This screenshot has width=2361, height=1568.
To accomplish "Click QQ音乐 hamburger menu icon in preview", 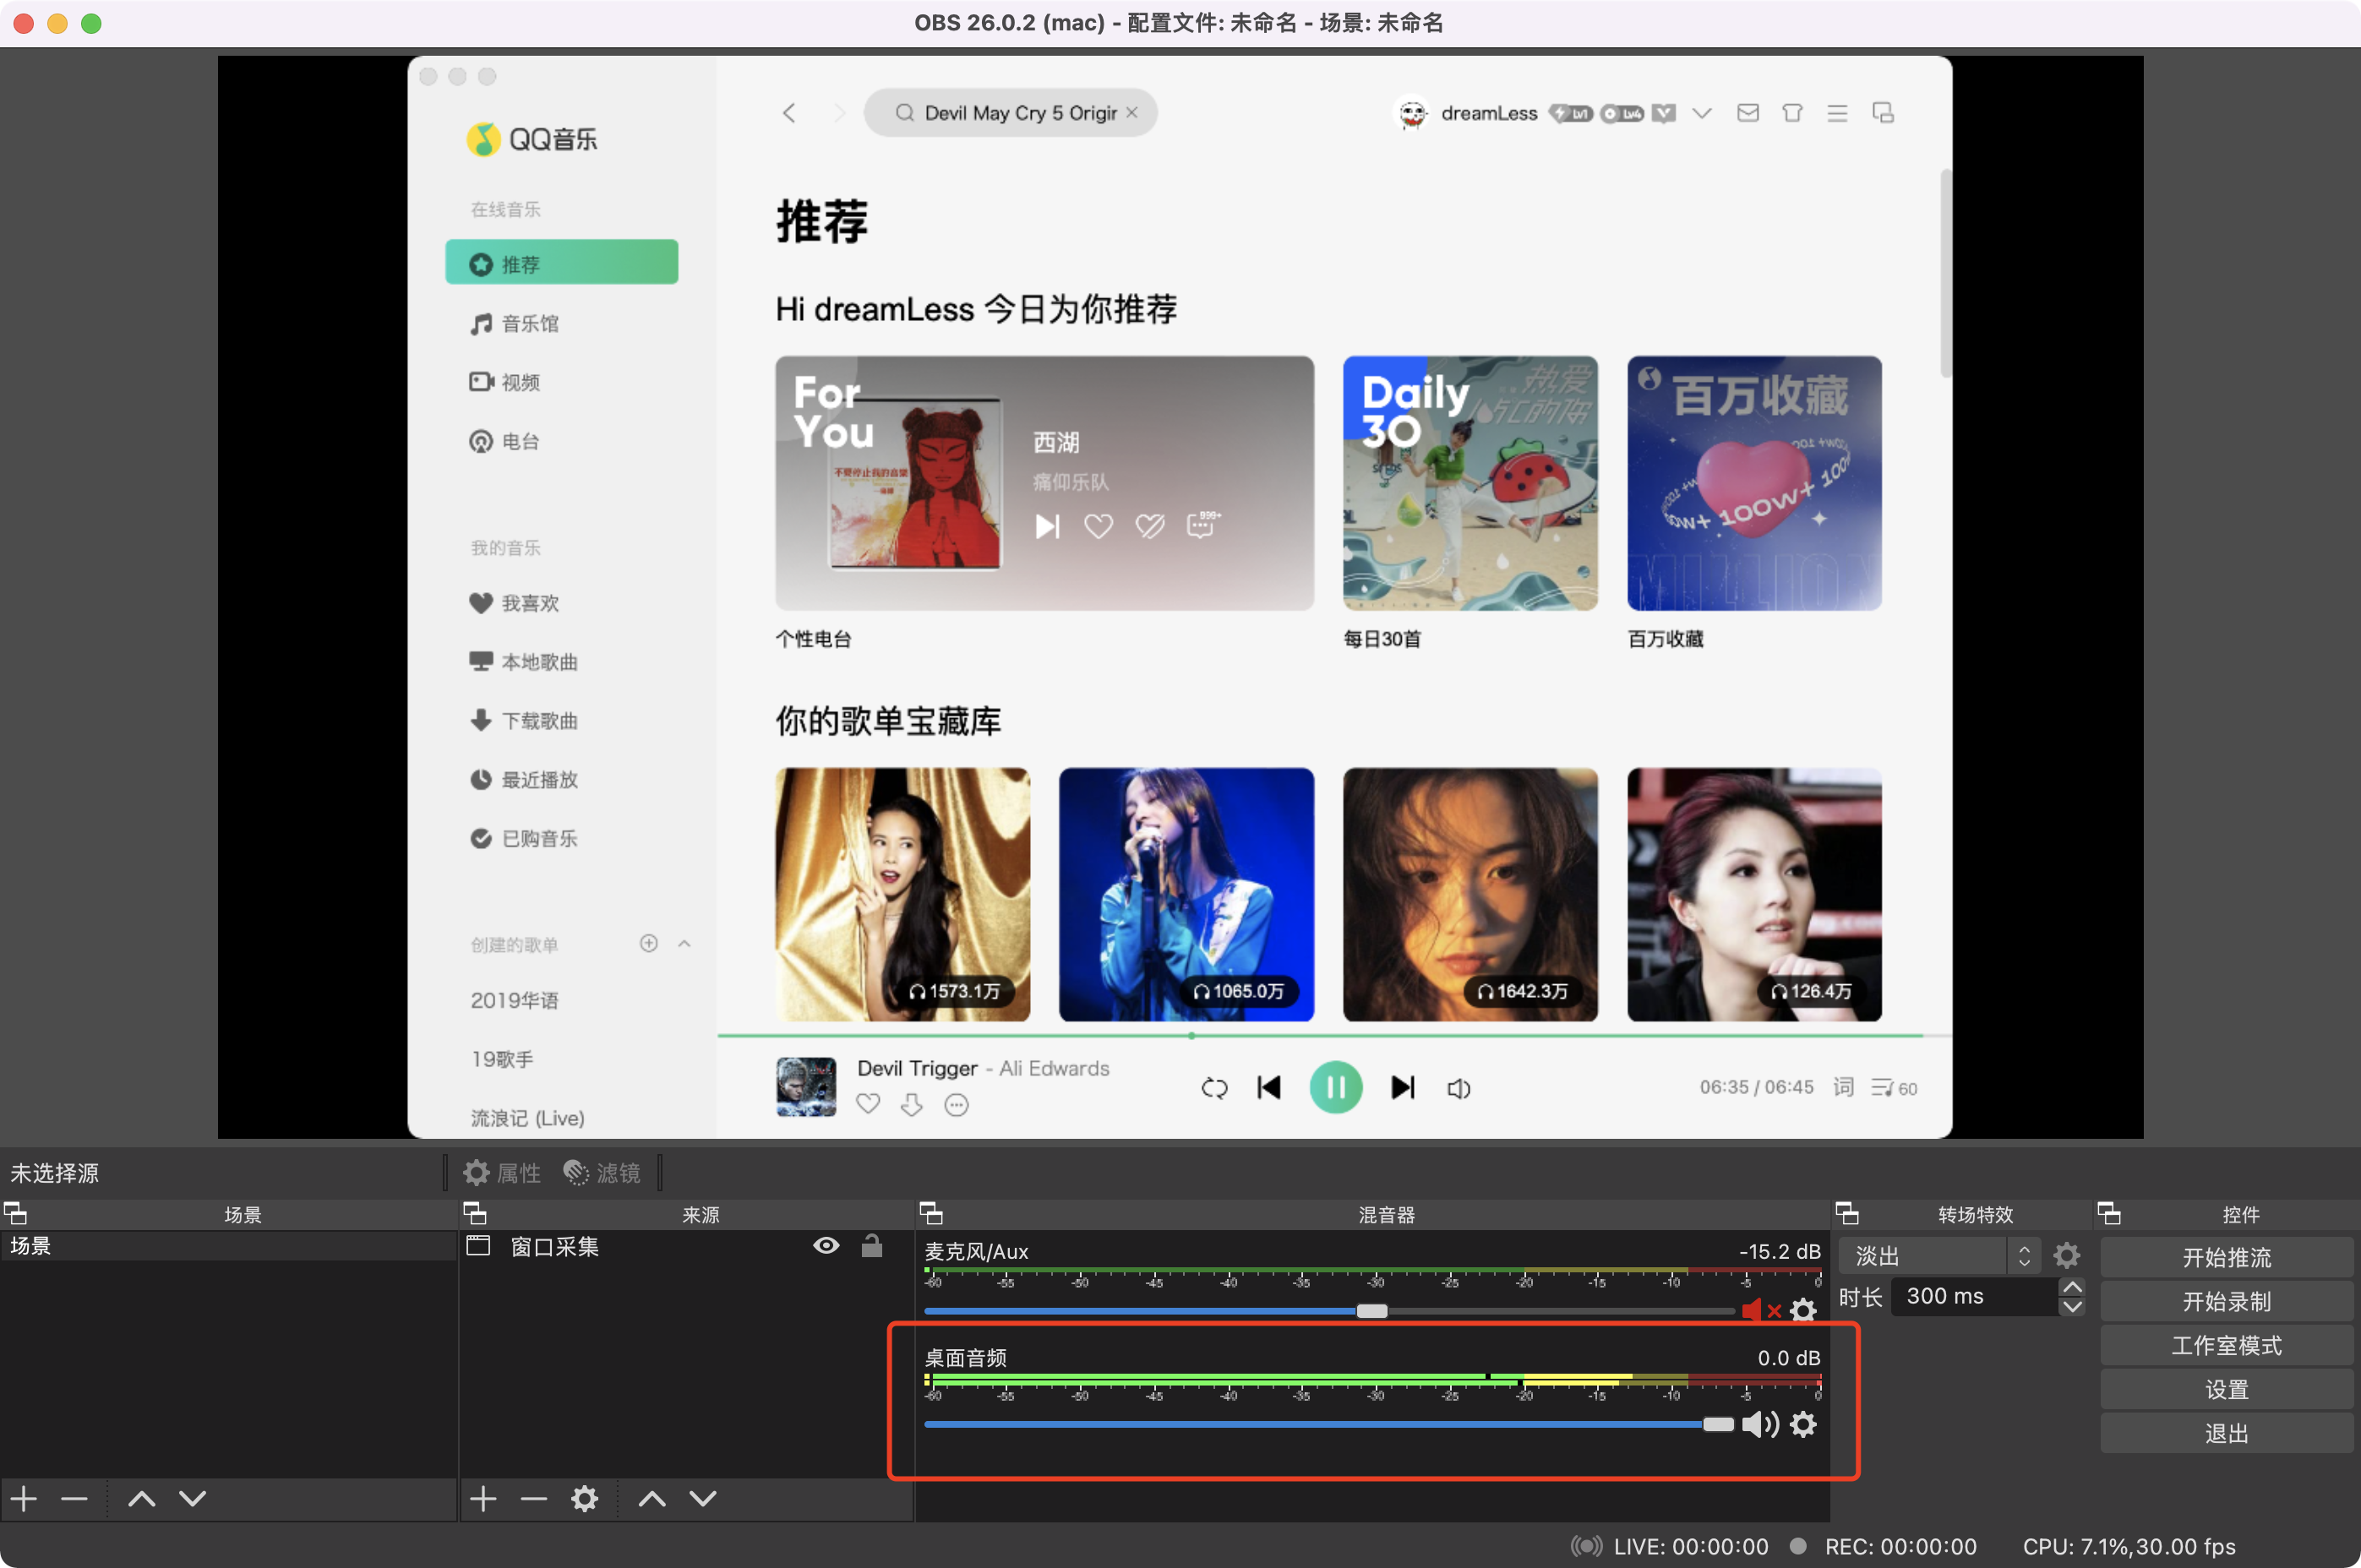I will [1837, 113].
